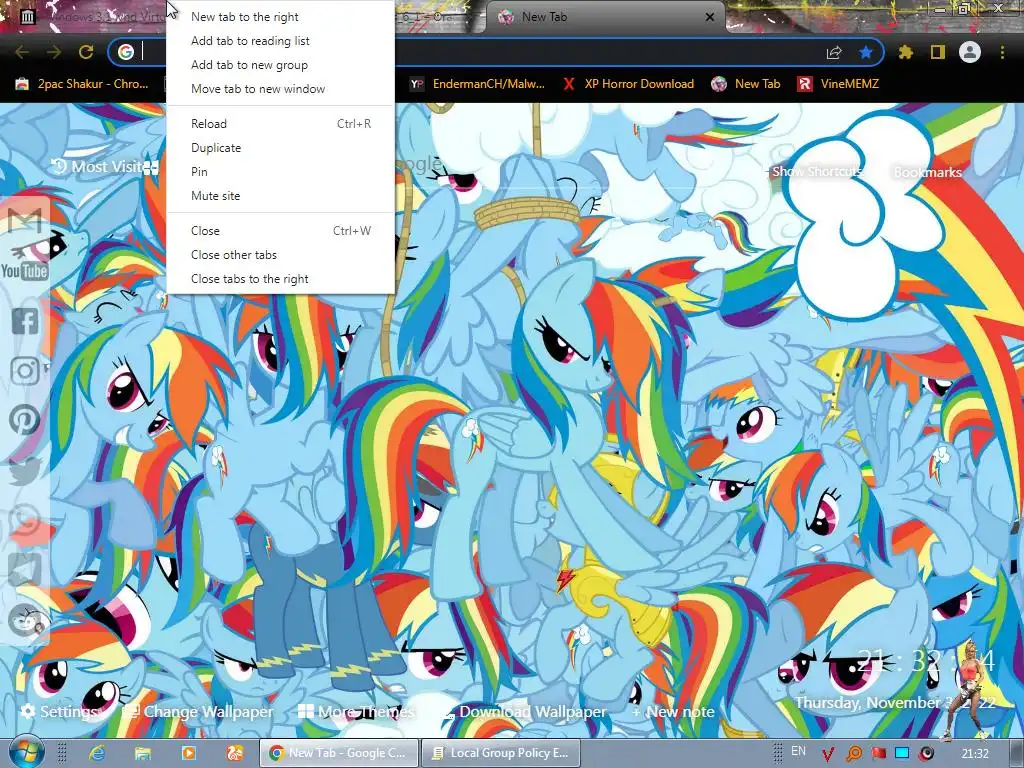Go back with the browser back arrow
This screenshot has height=768, width=1024.
(22, 52)
